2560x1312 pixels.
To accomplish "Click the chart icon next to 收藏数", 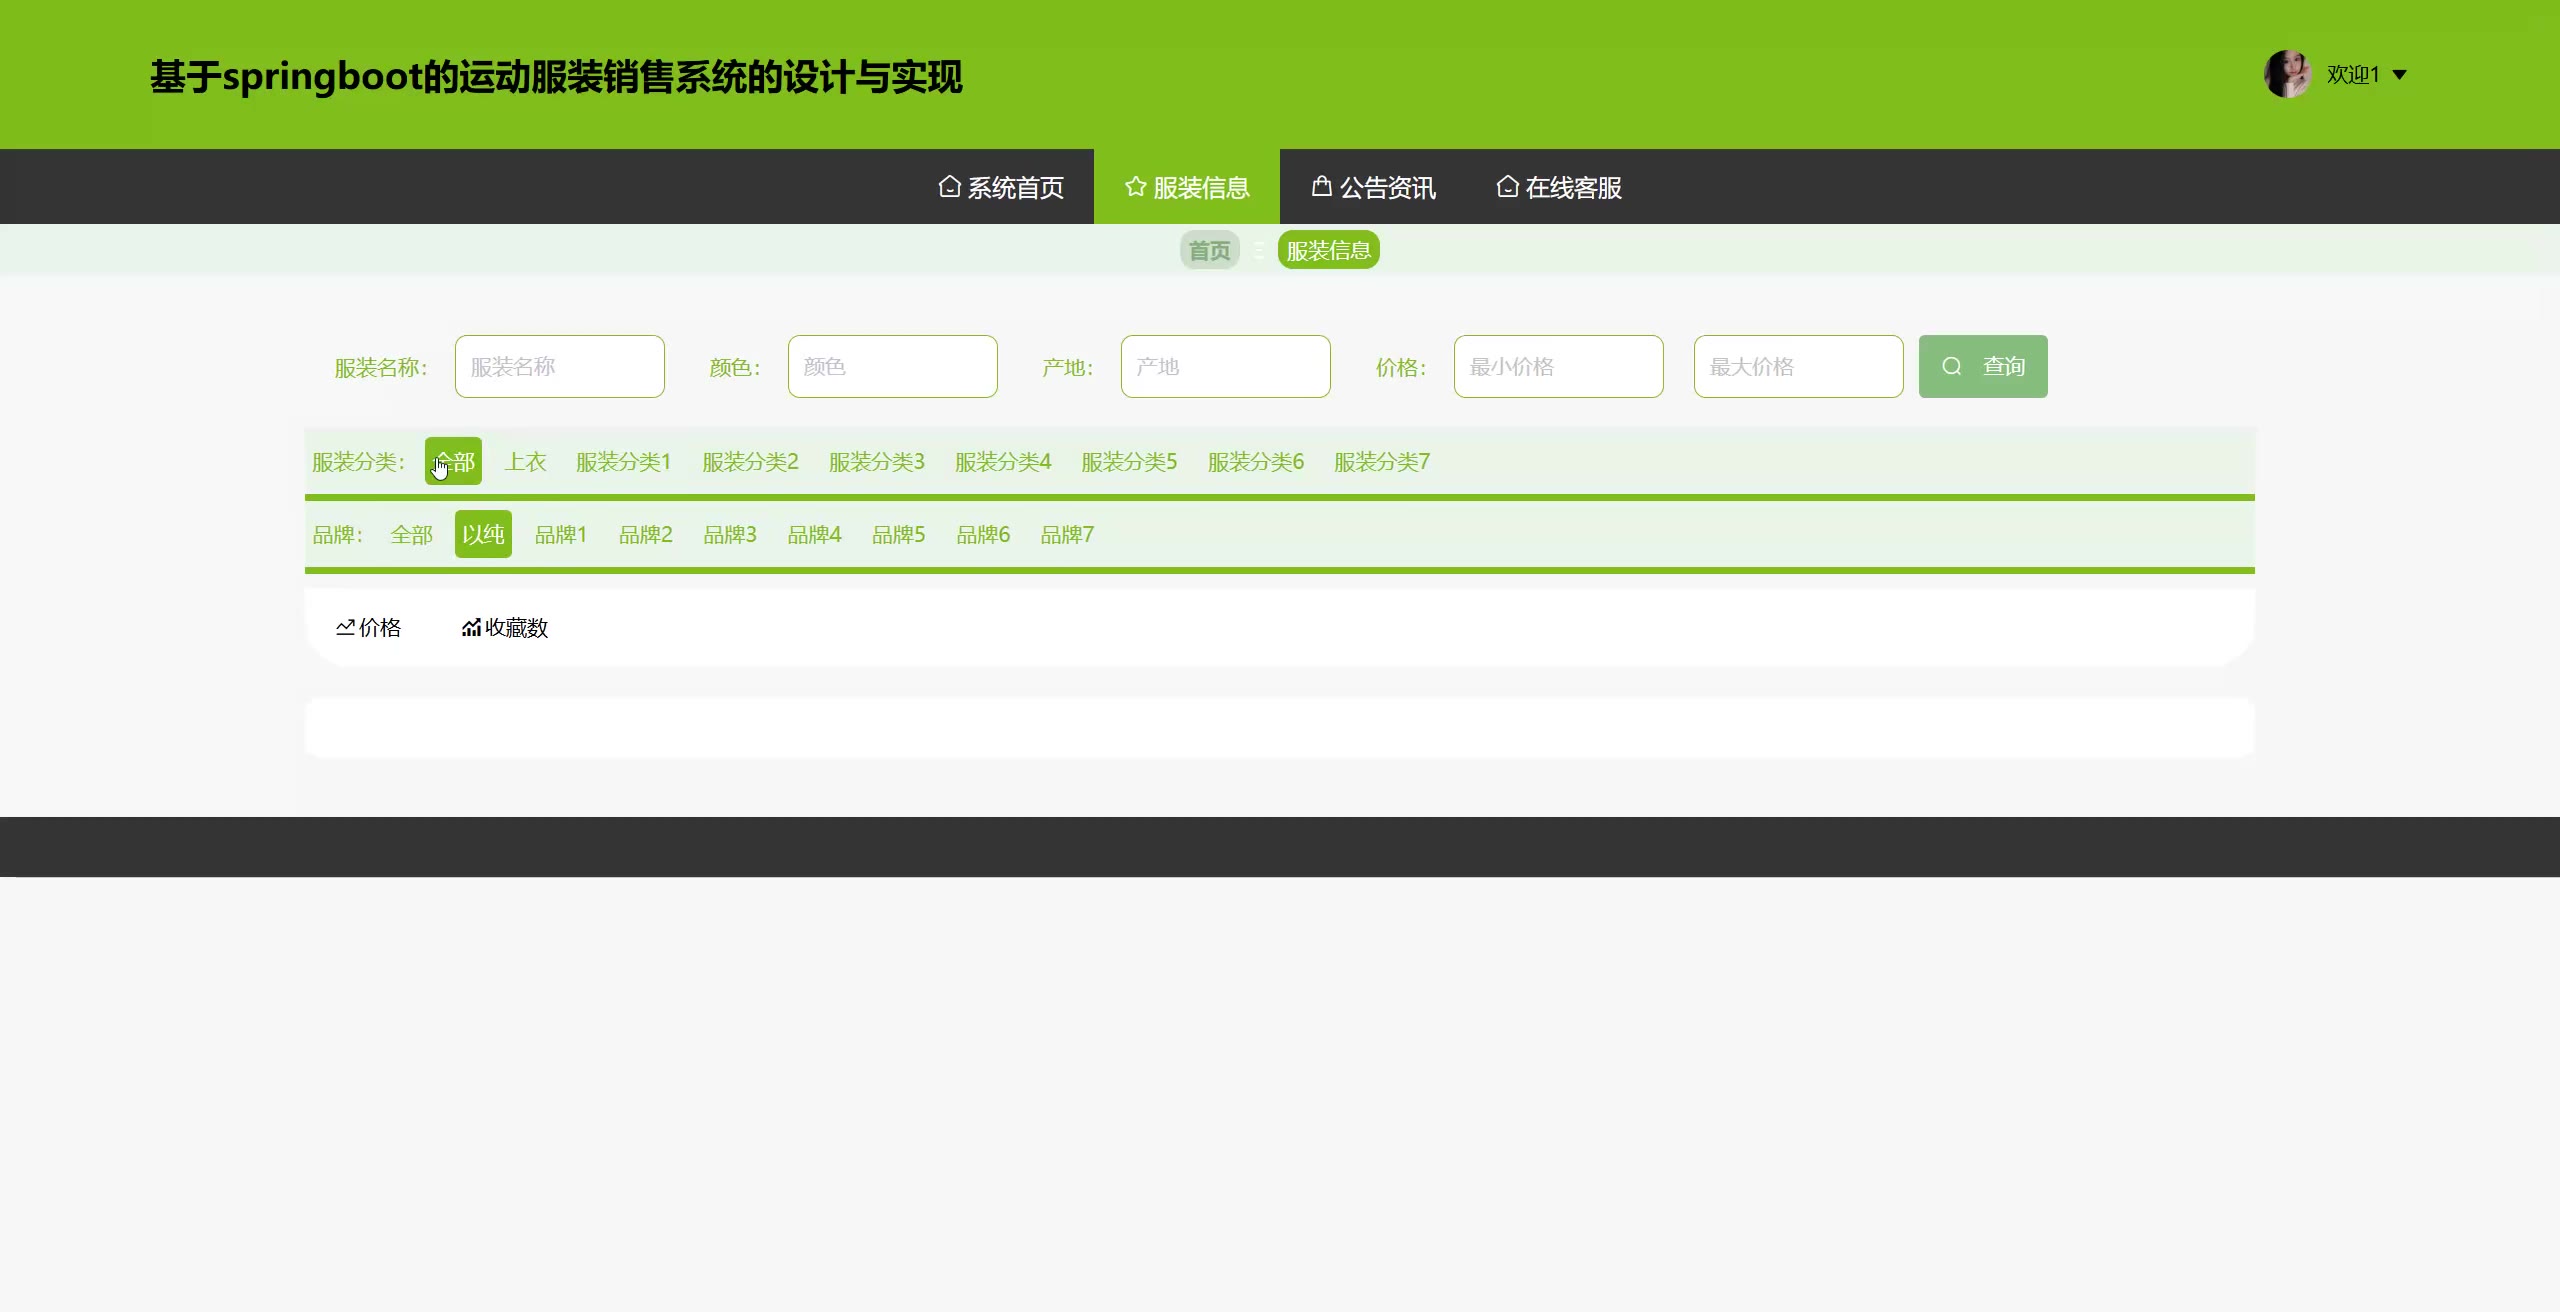I will (471, 628).
